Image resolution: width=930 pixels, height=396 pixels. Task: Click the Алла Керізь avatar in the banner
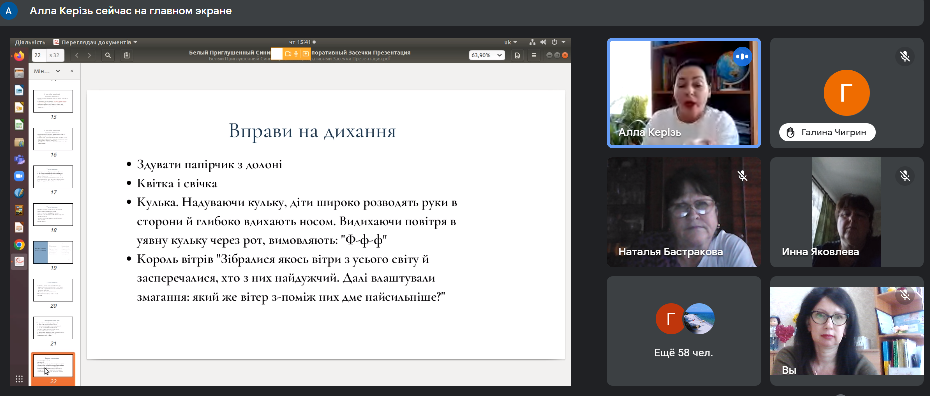[x=8, y=11]
